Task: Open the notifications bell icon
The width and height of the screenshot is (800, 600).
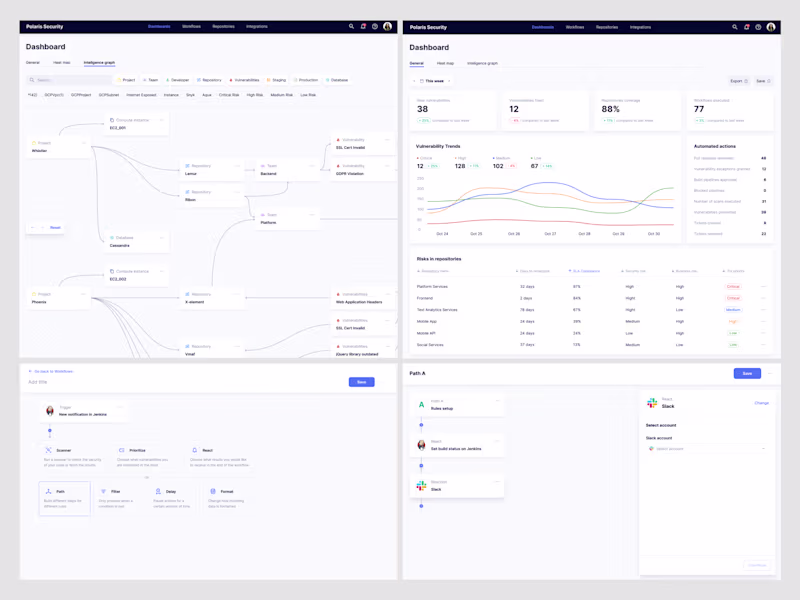Action: click(x=362, y=27)
